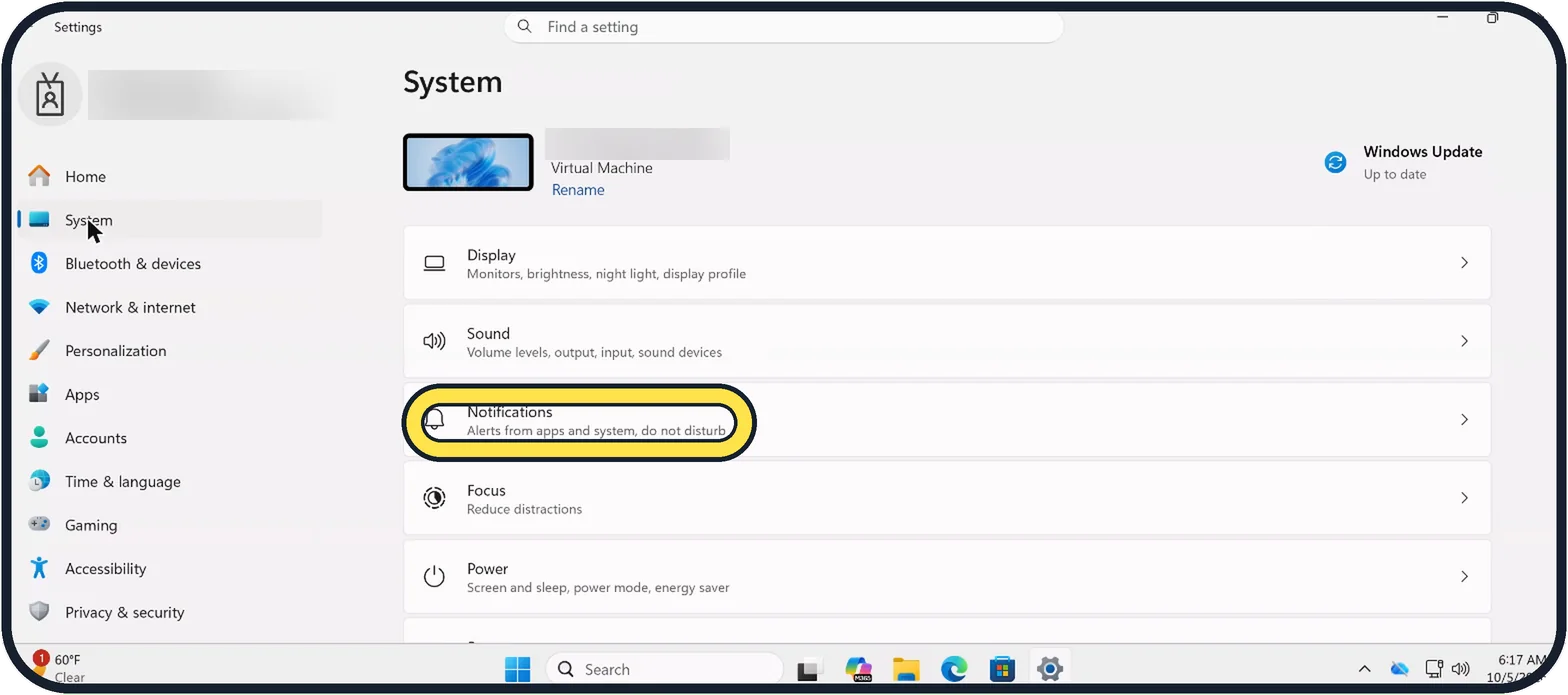
Task: Expand Sound settings via its chevron
Action: (1464, 341)
